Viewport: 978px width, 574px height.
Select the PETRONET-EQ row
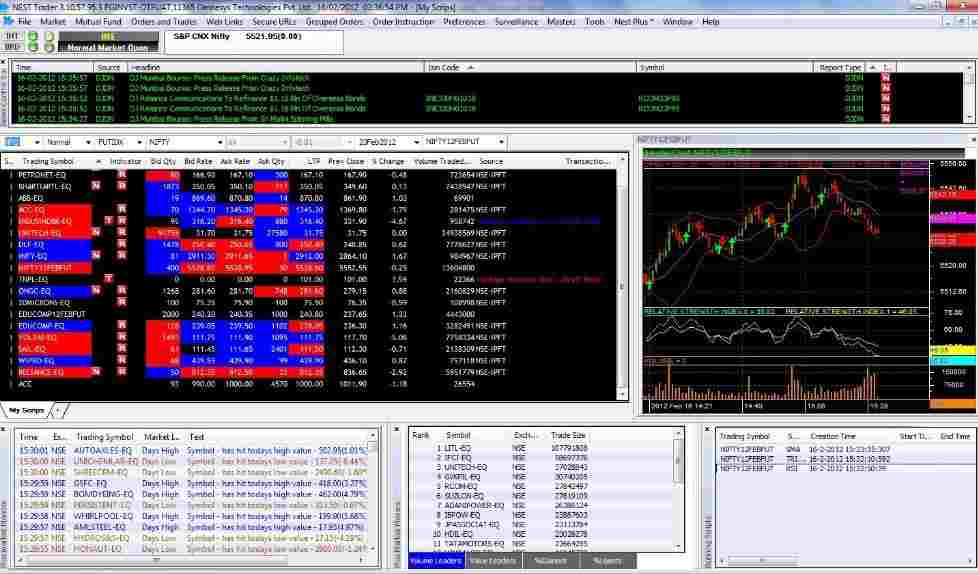click(309, 175)
